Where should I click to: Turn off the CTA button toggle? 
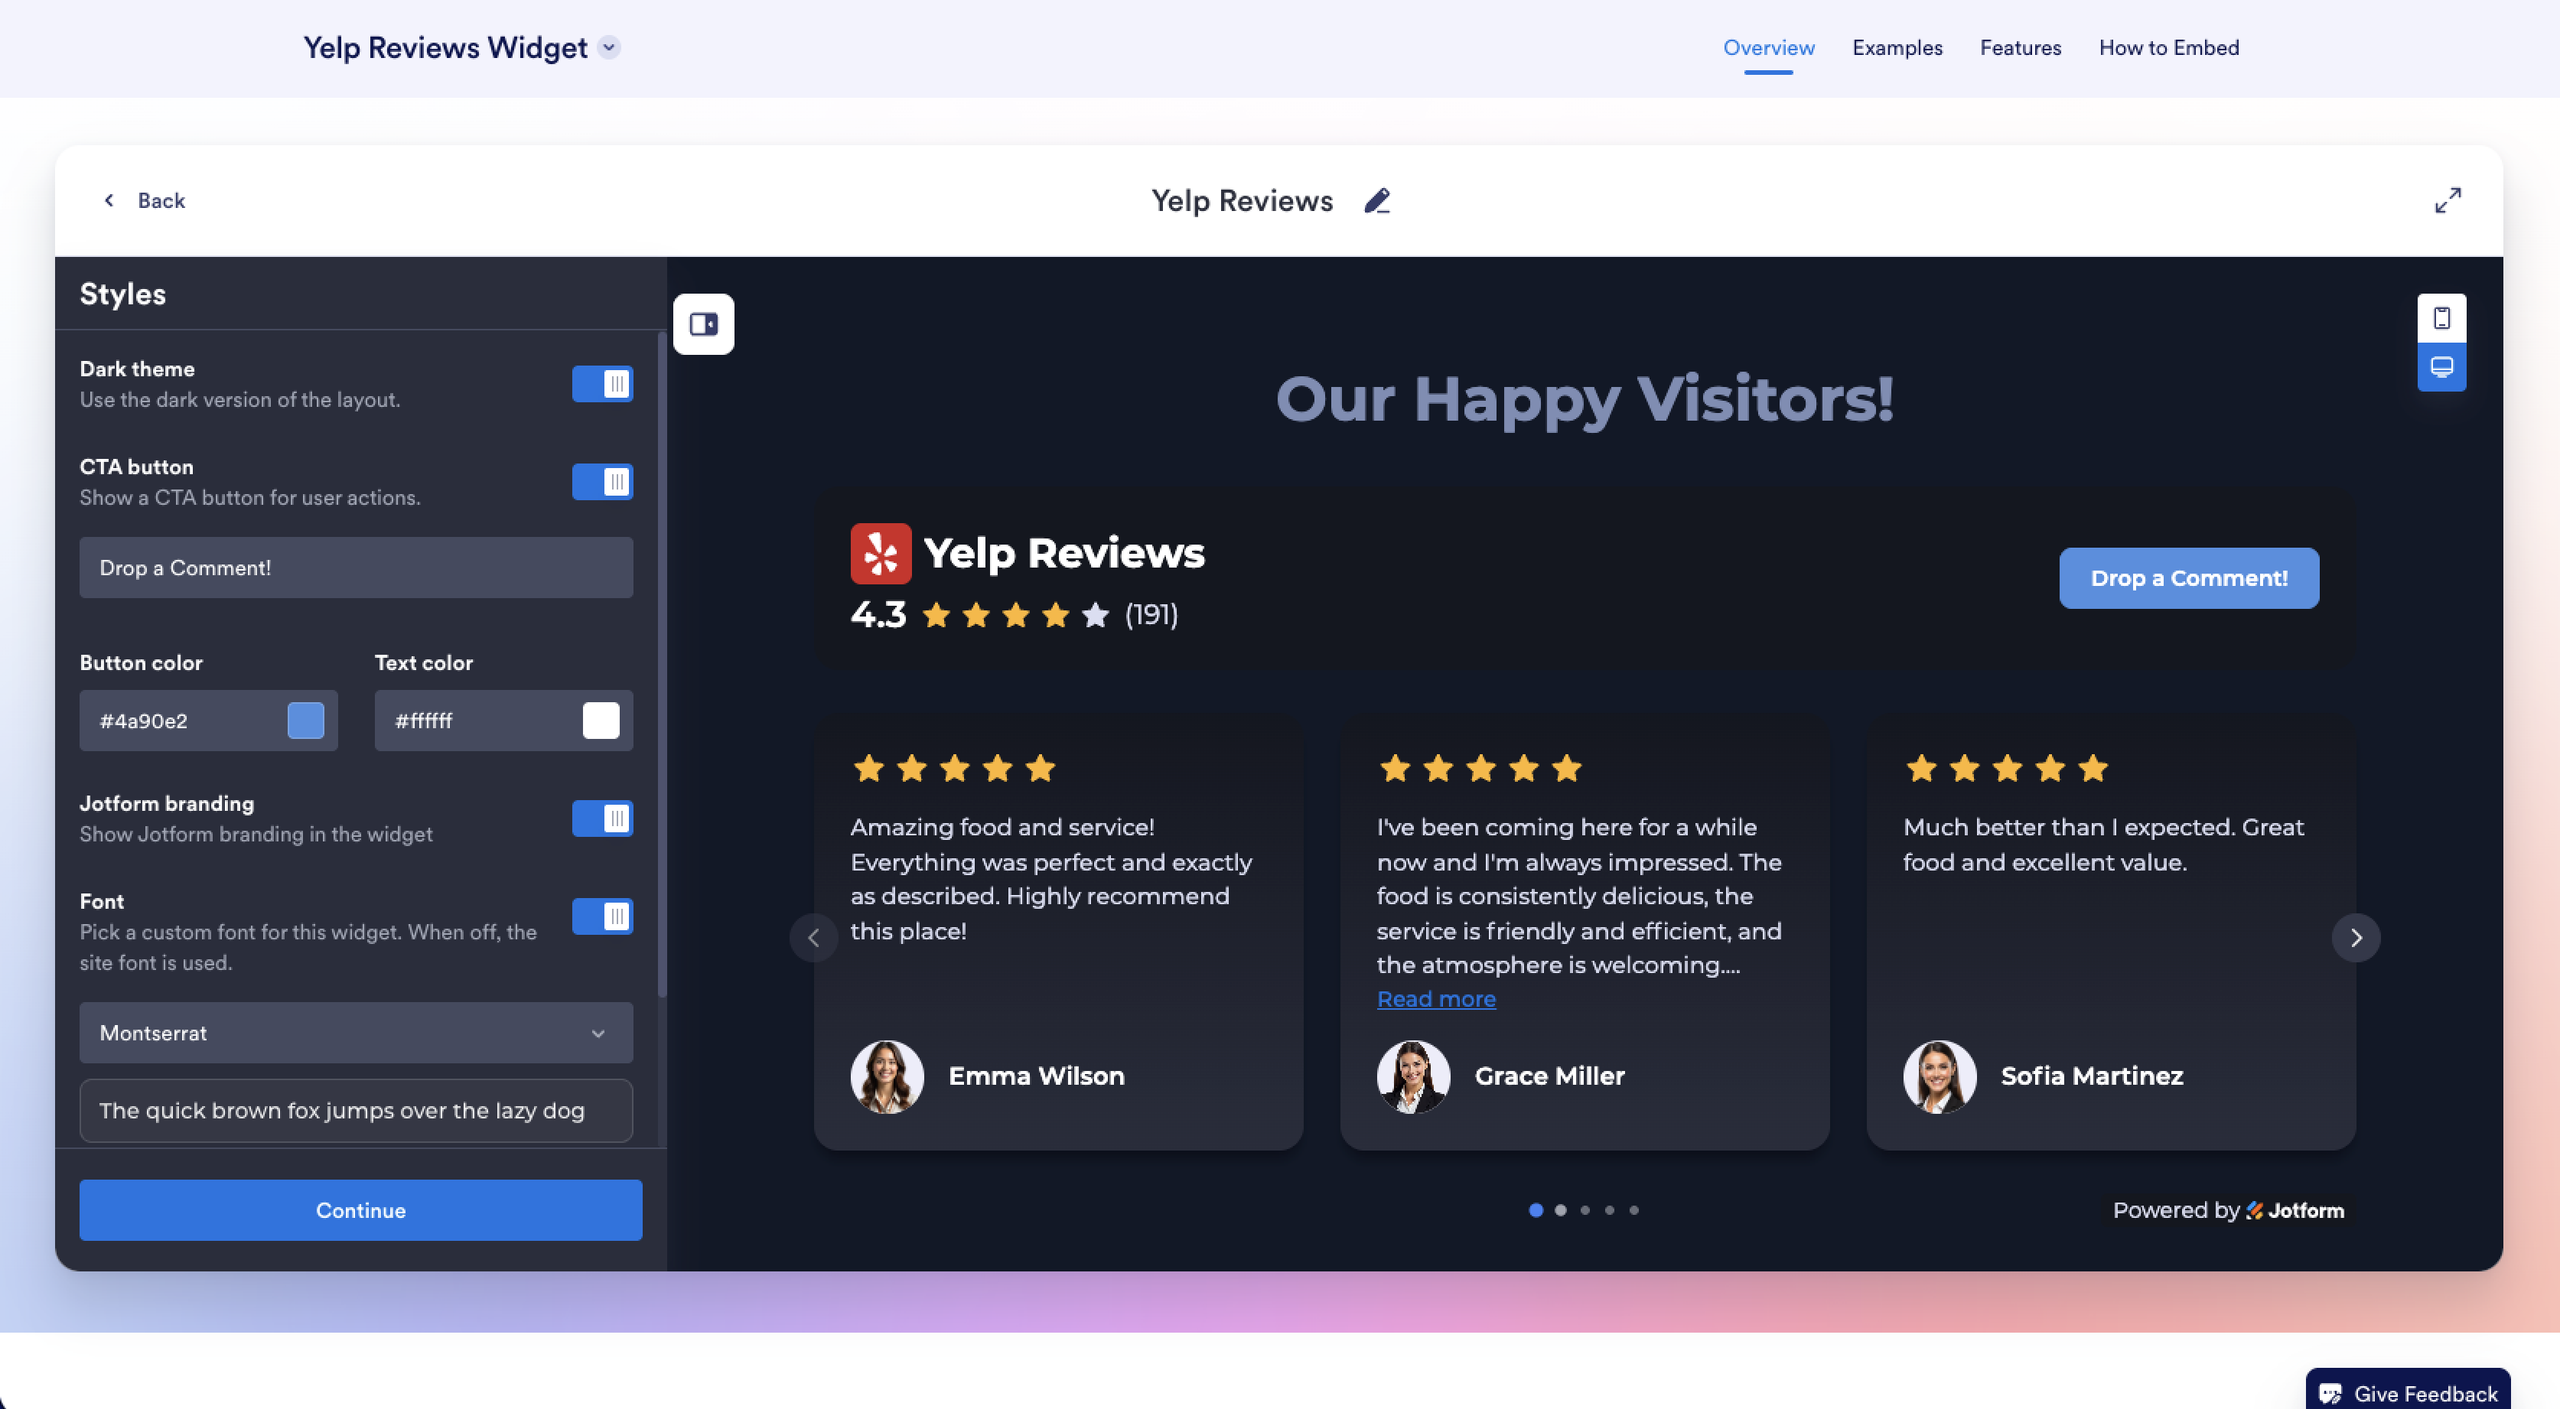pyautogui.click(x=602, y=482)
